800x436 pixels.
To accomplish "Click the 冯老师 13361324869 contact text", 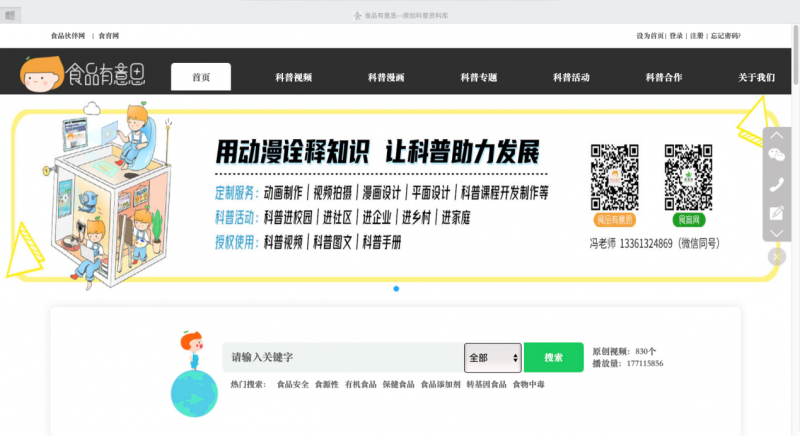I will coord(655,243).
